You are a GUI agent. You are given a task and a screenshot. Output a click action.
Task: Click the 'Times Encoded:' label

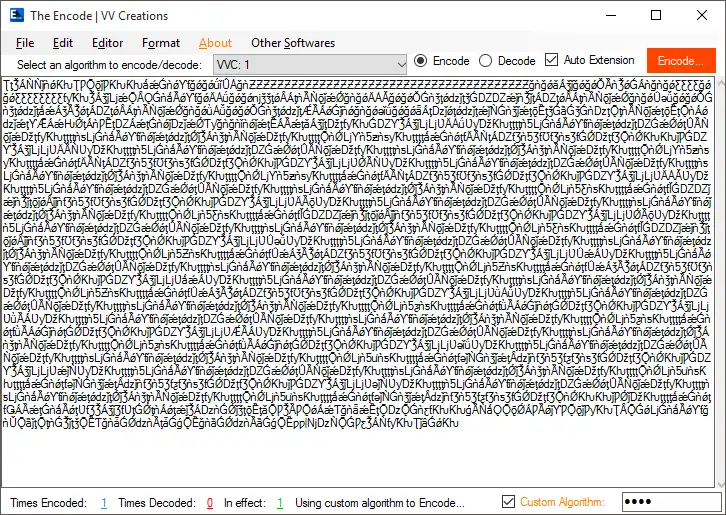coord(49,503)
